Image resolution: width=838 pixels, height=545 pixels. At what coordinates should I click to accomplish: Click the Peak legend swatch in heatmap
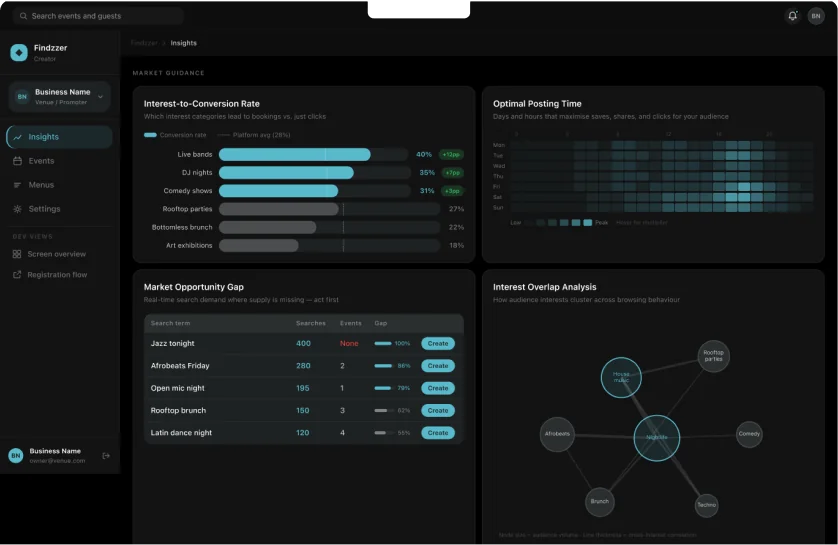coord(587,223)
